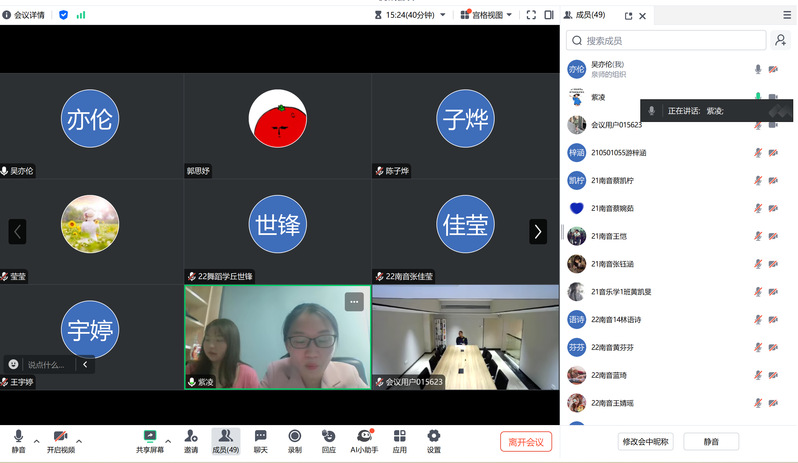The height and width of the screenshot is (463, 798).
Task: Launch the AI小助手 assistant
Action: (364, 440)
